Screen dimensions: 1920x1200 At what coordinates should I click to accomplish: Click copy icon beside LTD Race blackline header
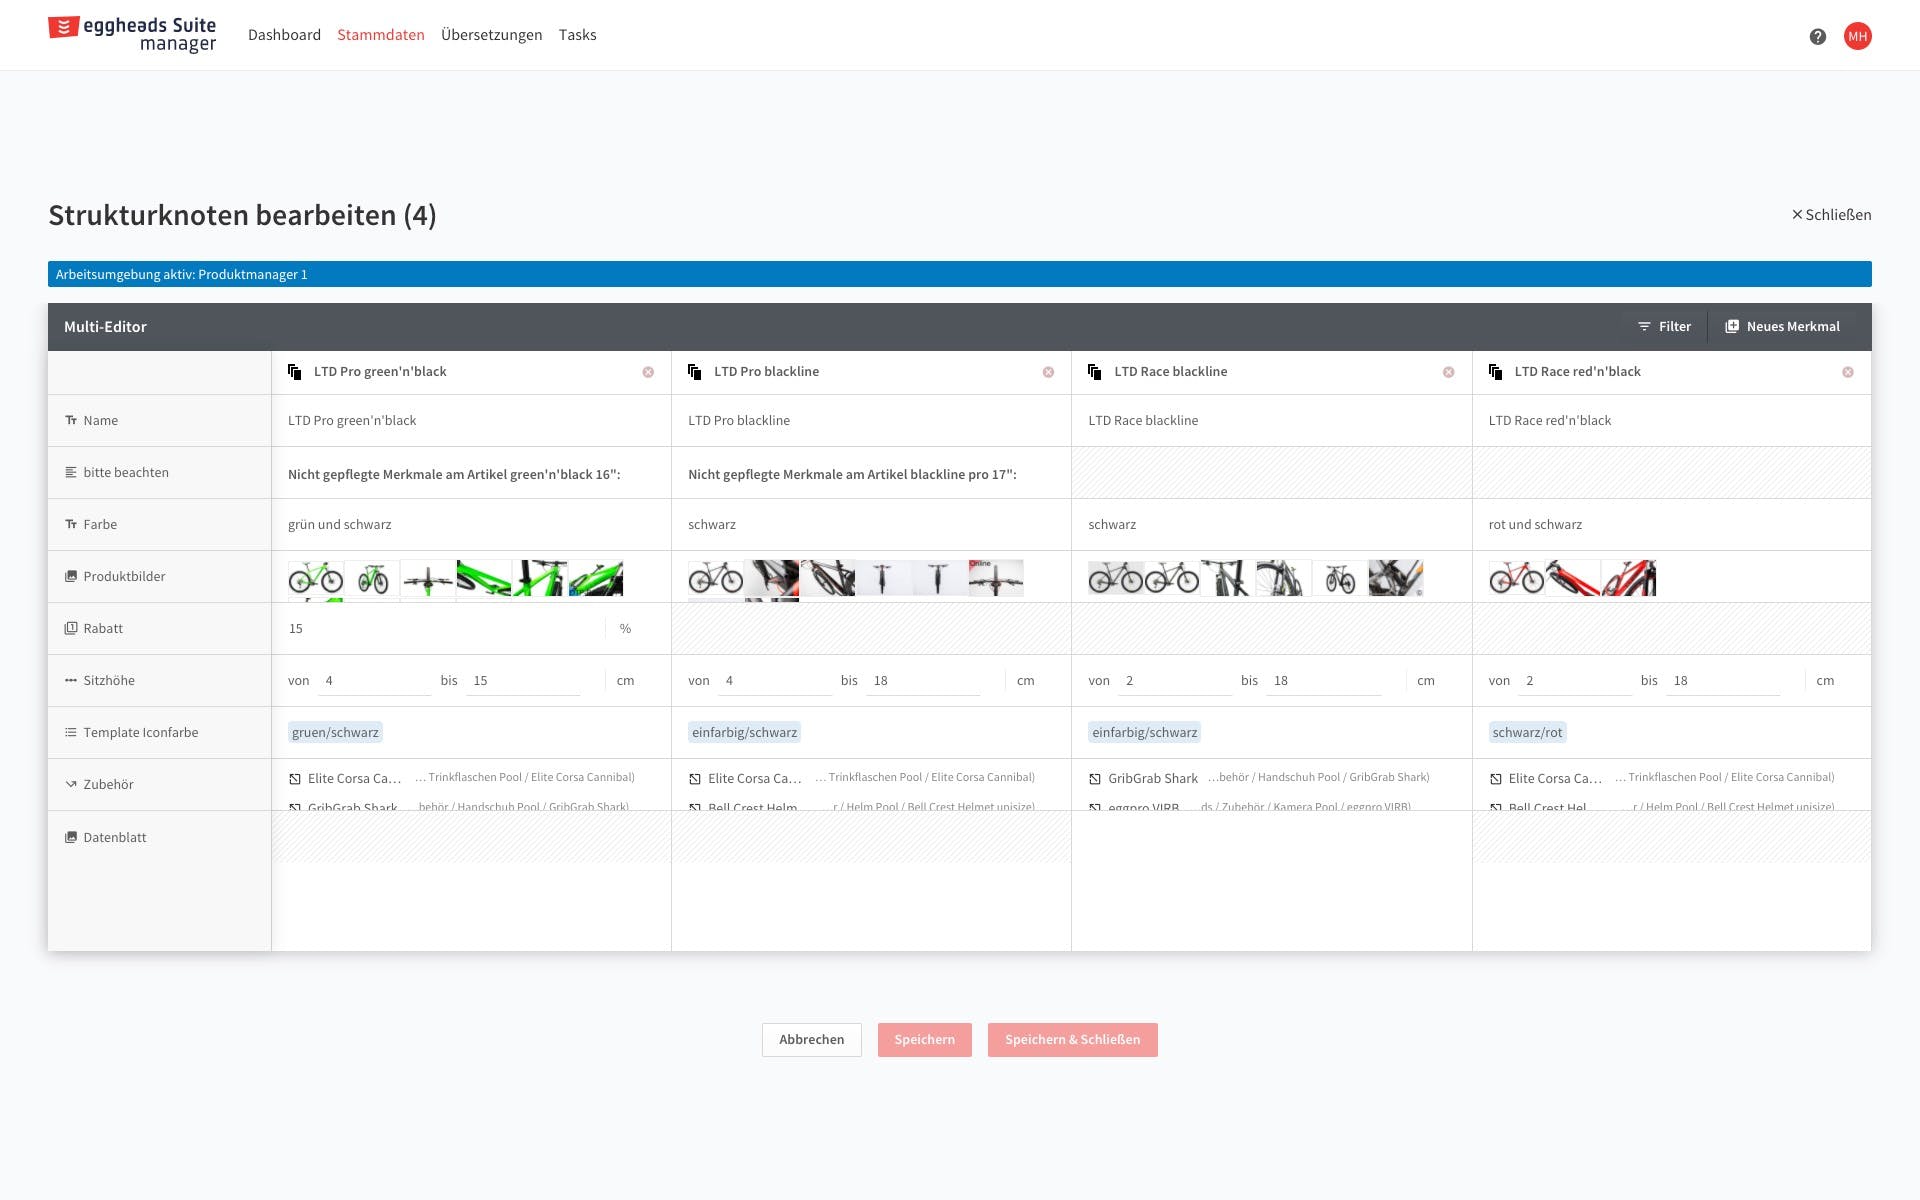point(1095,372)
